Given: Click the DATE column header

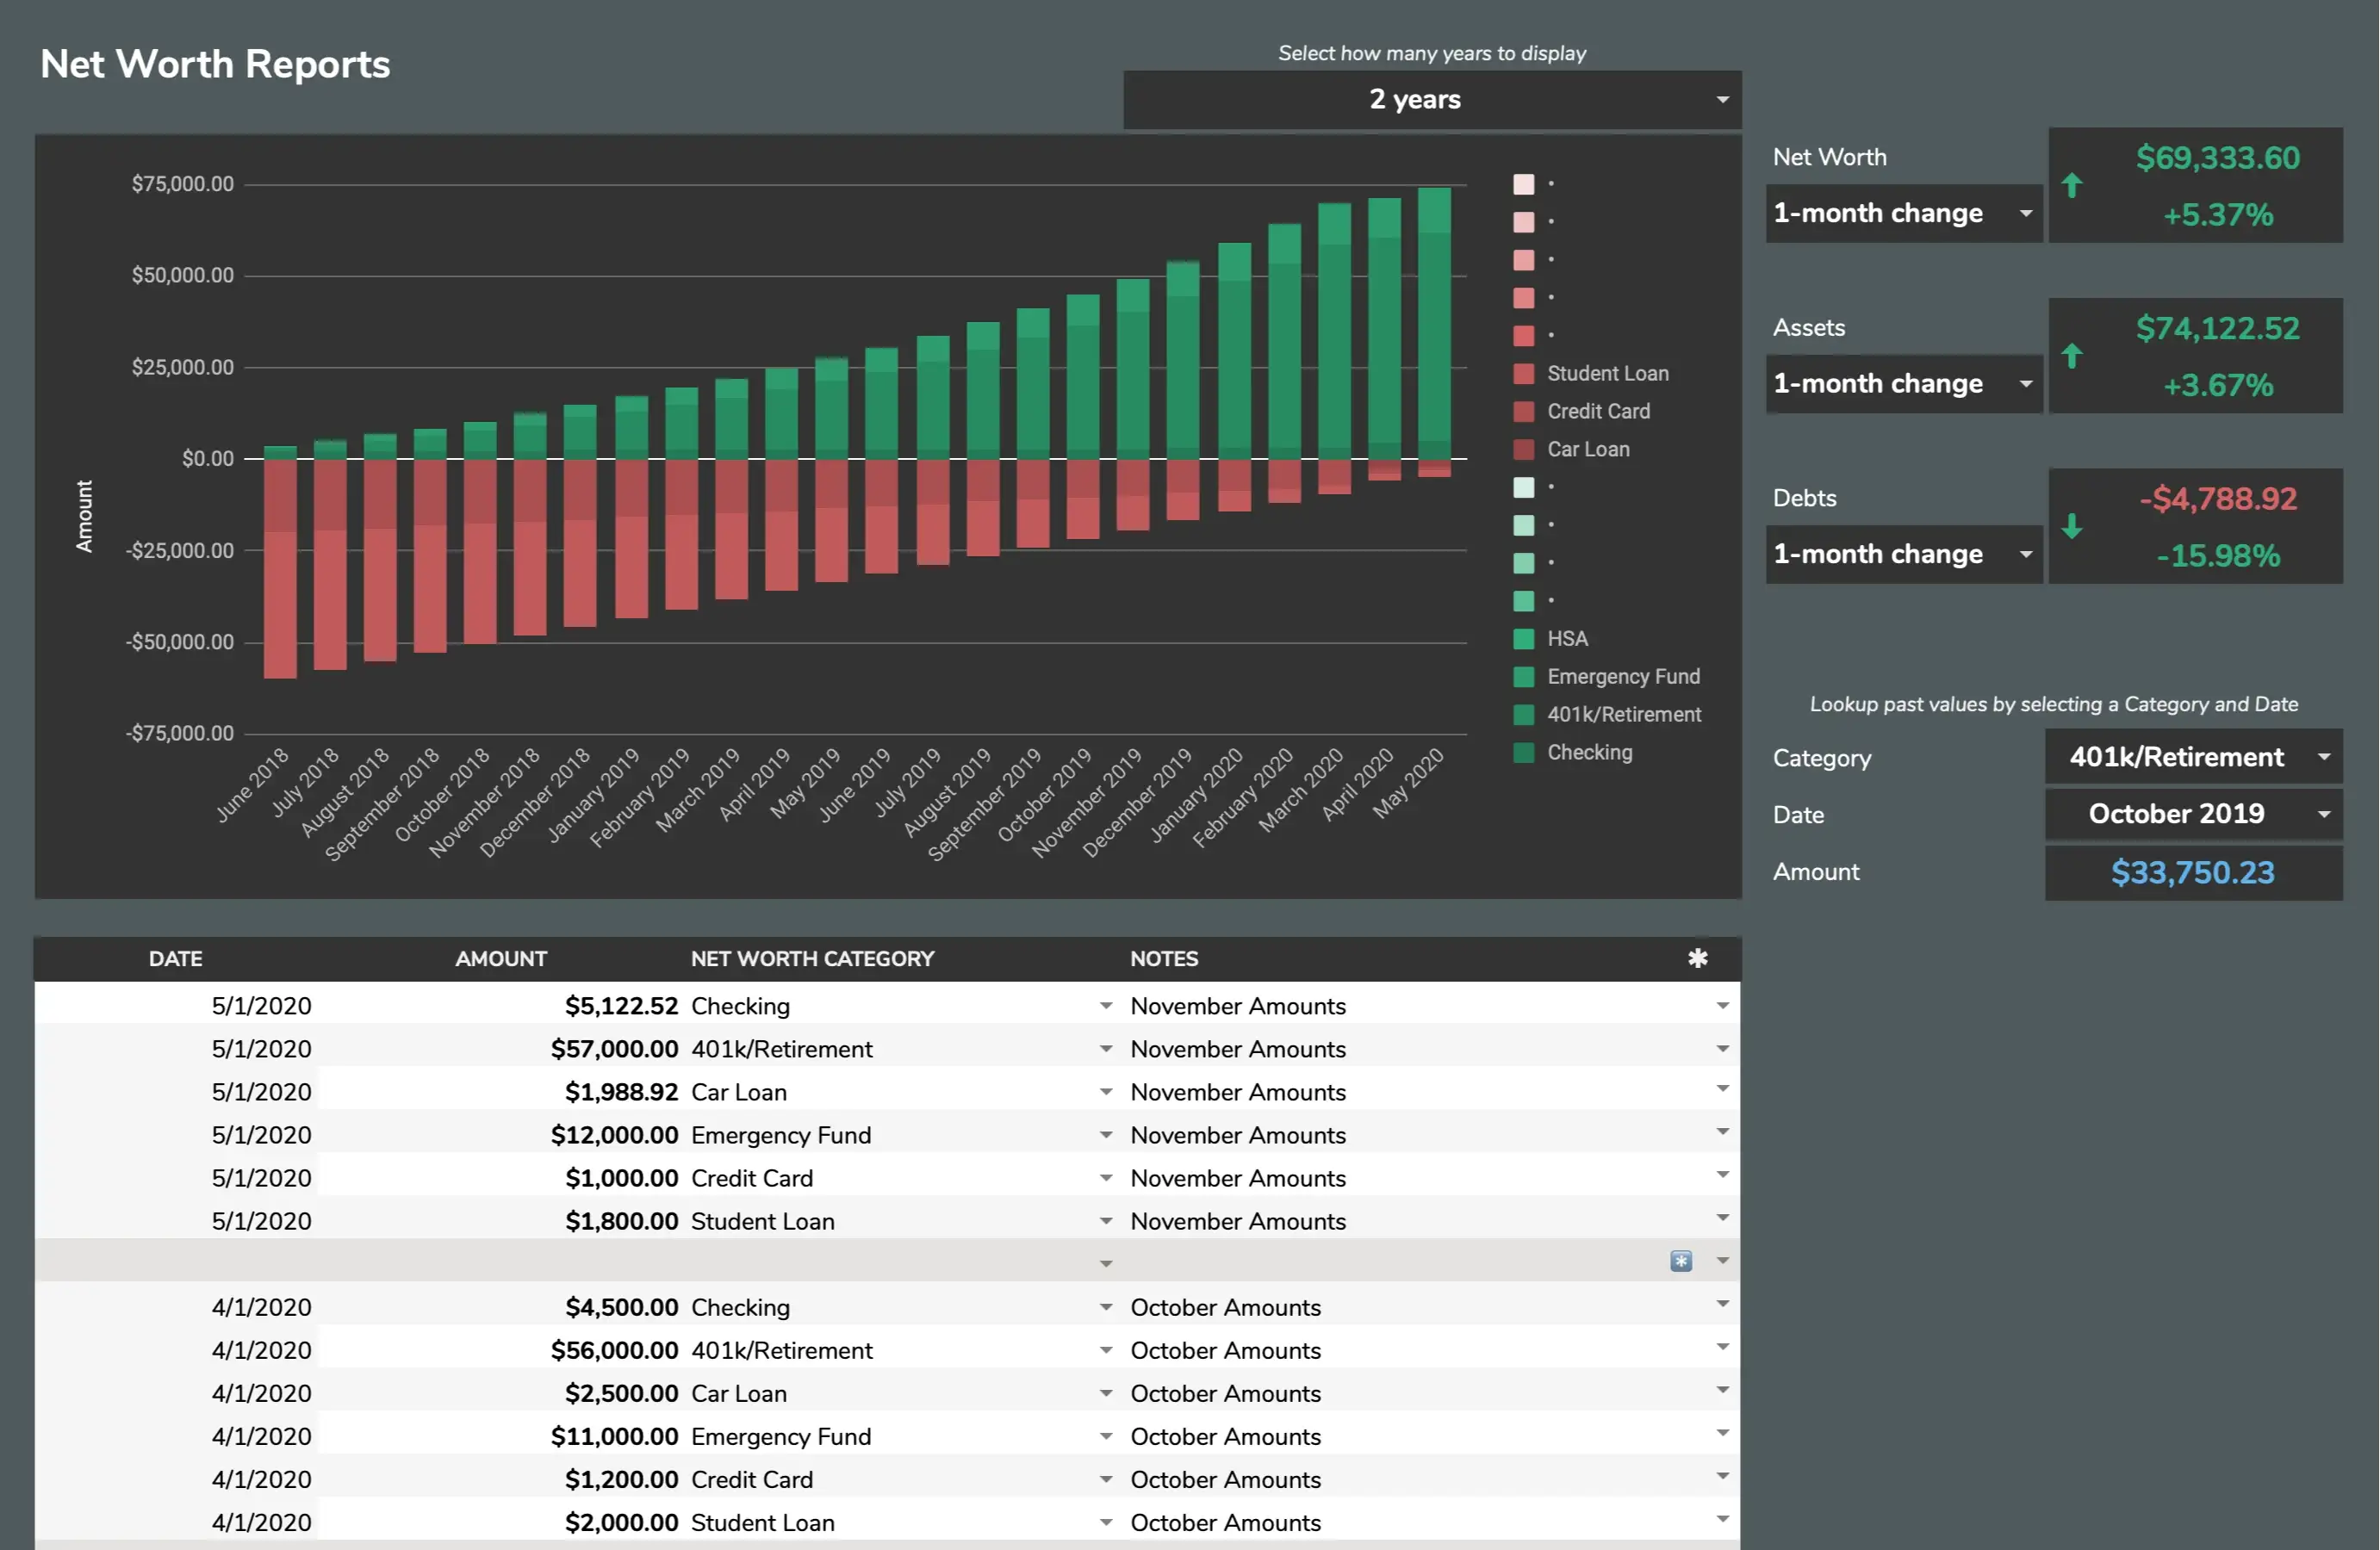Looking at the screenshot, I should coord(176,959).
